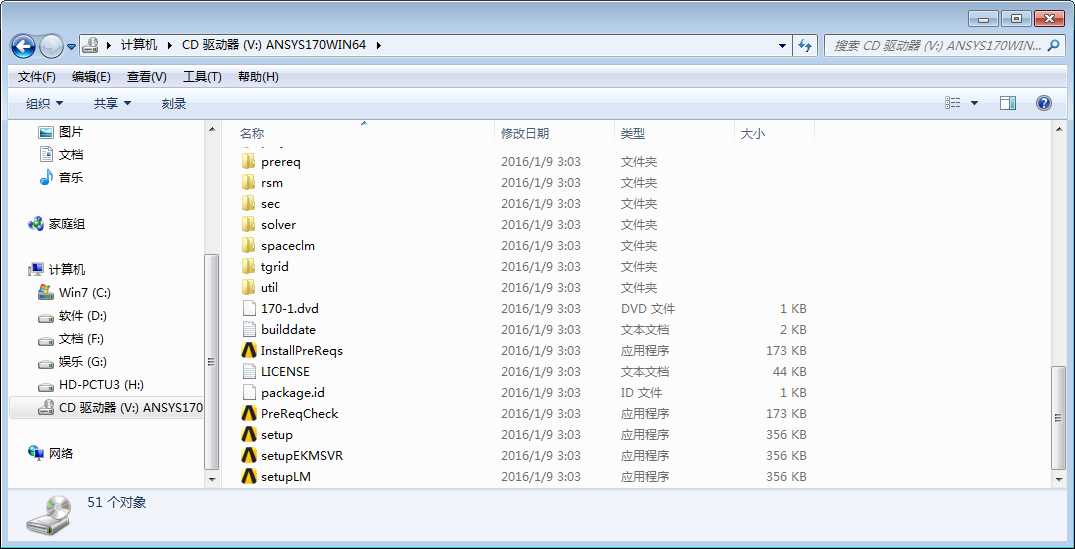Select the setupLM ANSYS application icon

click(249, 476)
